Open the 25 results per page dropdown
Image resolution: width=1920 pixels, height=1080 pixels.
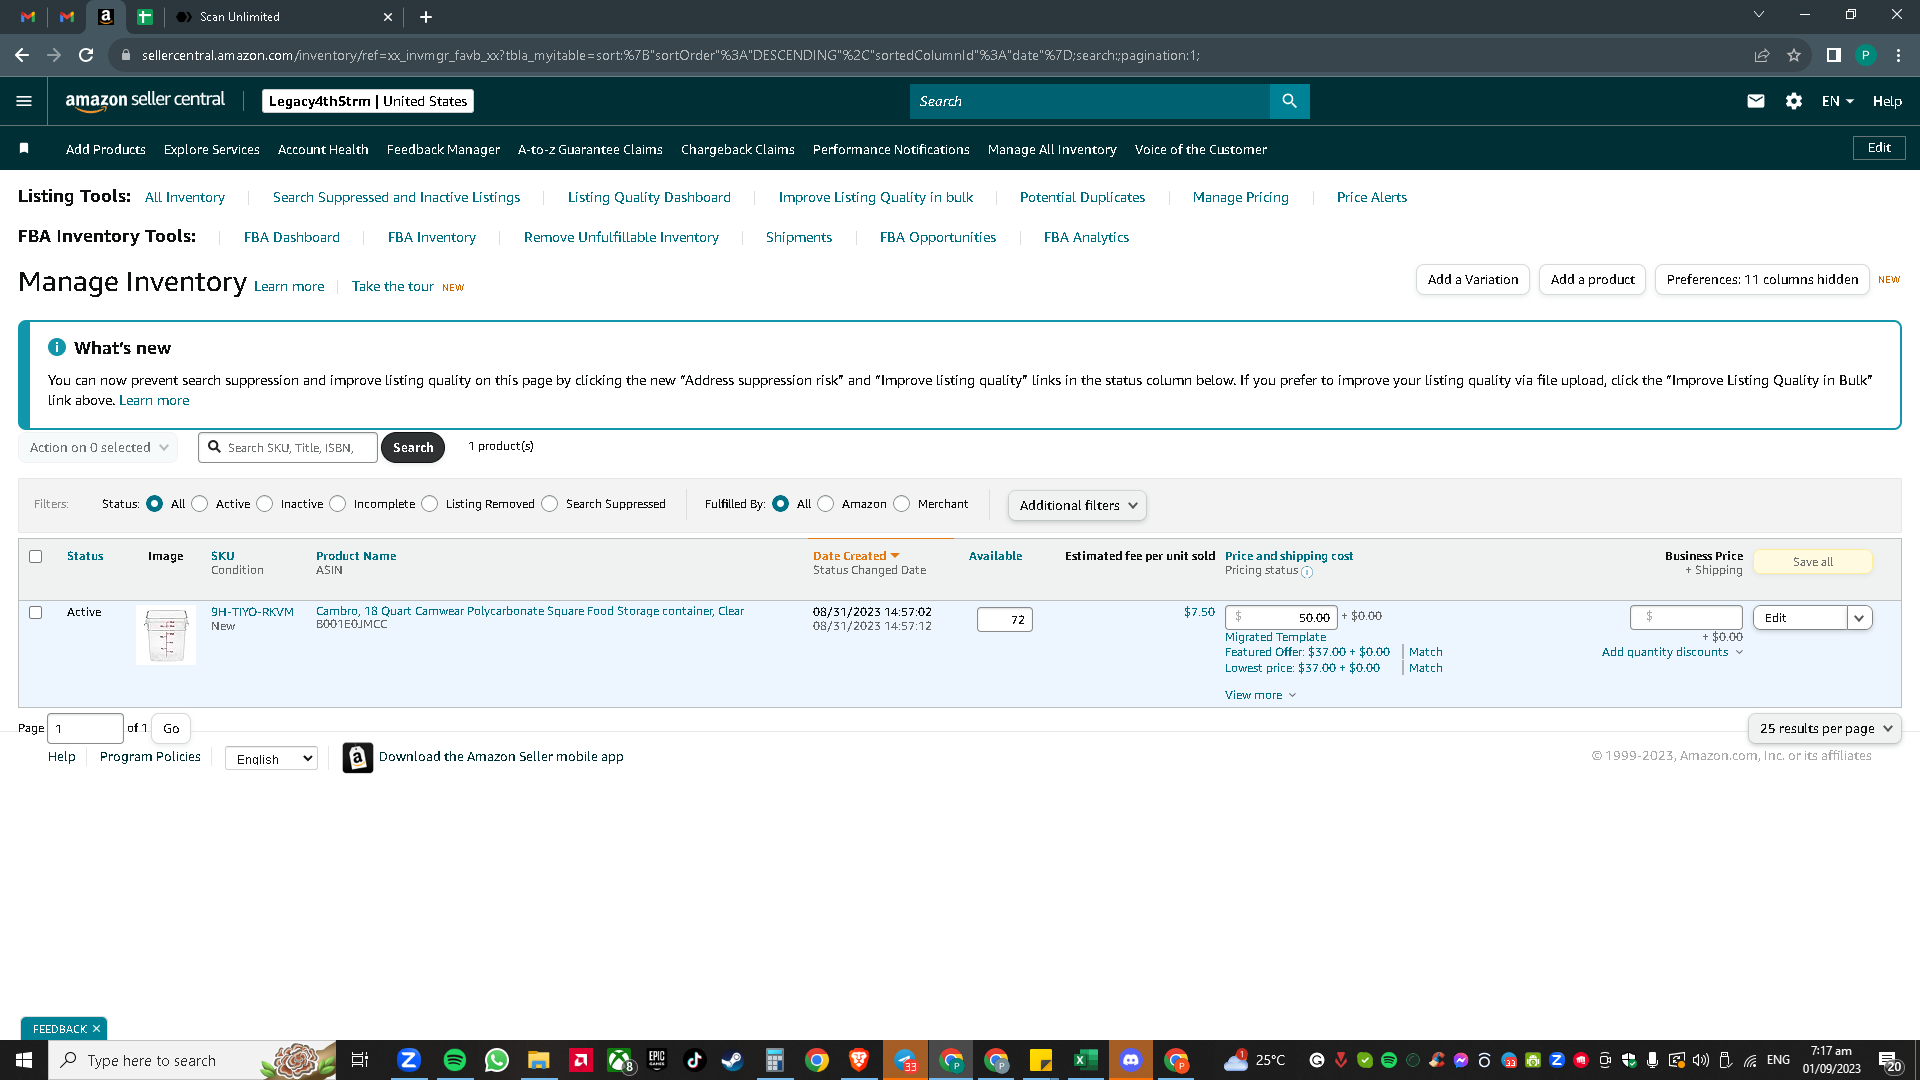(x=1824, y=728)
